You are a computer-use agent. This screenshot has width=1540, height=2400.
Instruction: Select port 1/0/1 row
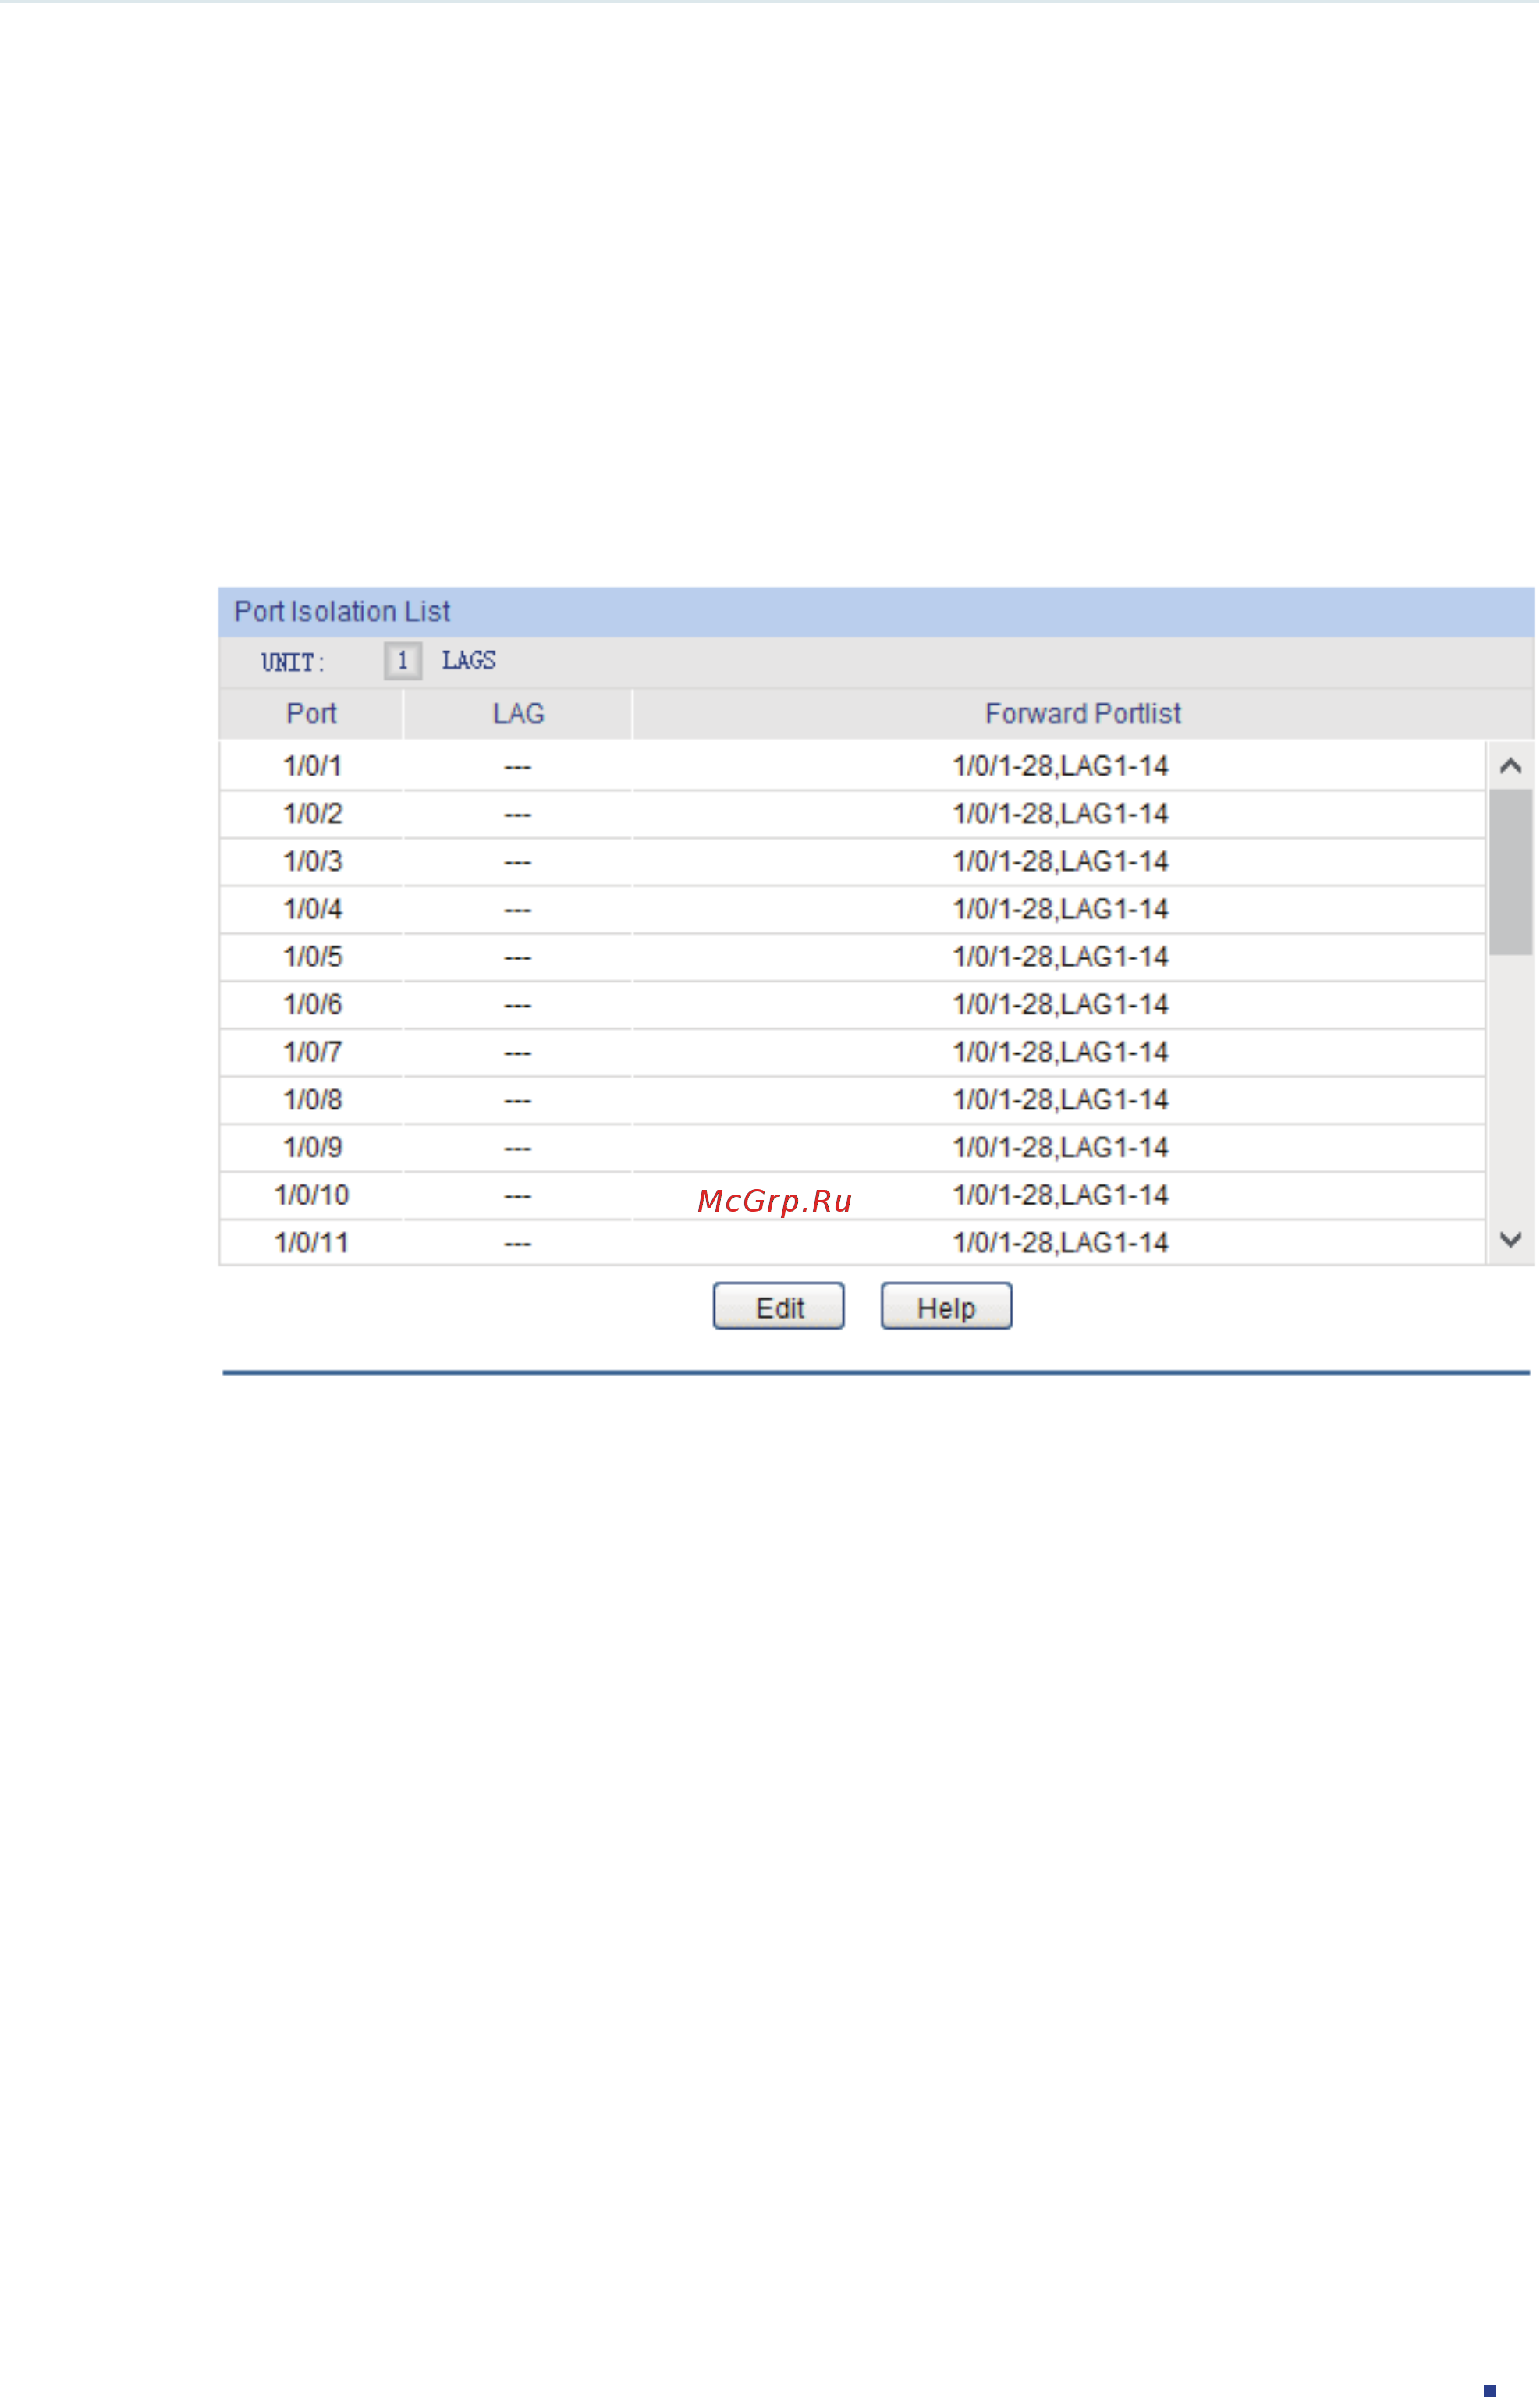click(x=852, y=766)
